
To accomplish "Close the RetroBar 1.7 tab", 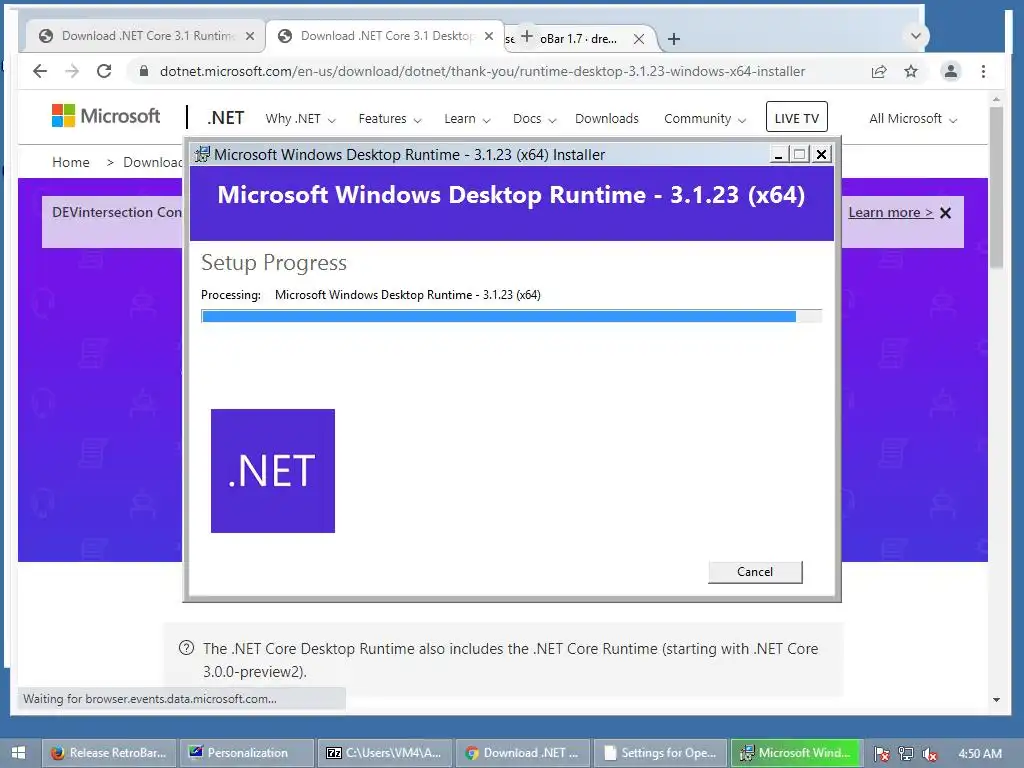I will coord(639,39).
